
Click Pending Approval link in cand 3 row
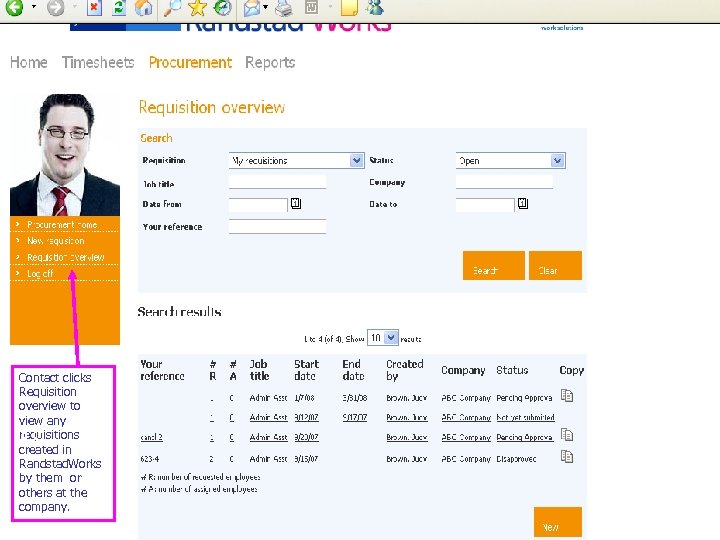click(524, 437)
